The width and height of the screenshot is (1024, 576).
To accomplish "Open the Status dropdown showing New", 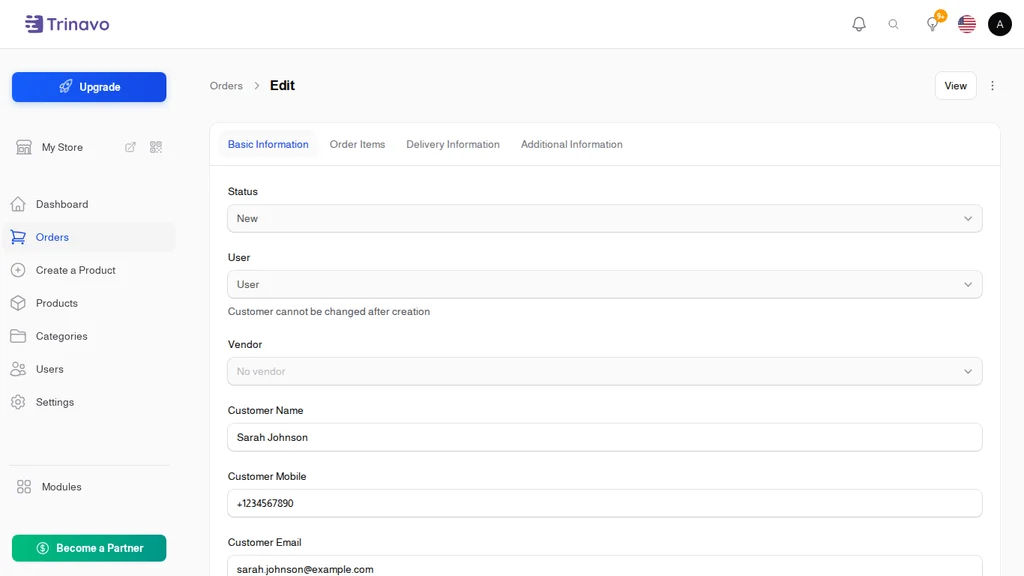I will coord(605,219).
